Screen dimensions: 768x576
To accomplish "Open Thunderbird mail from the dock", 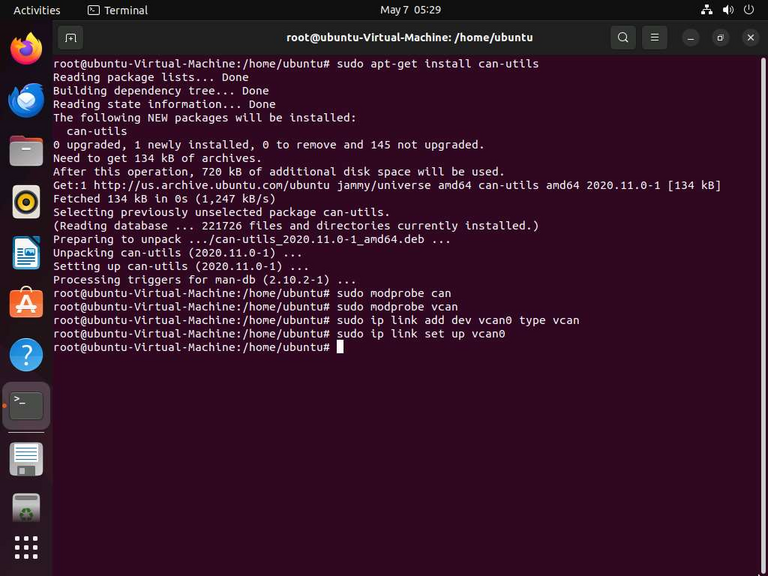I will (26, 100).
